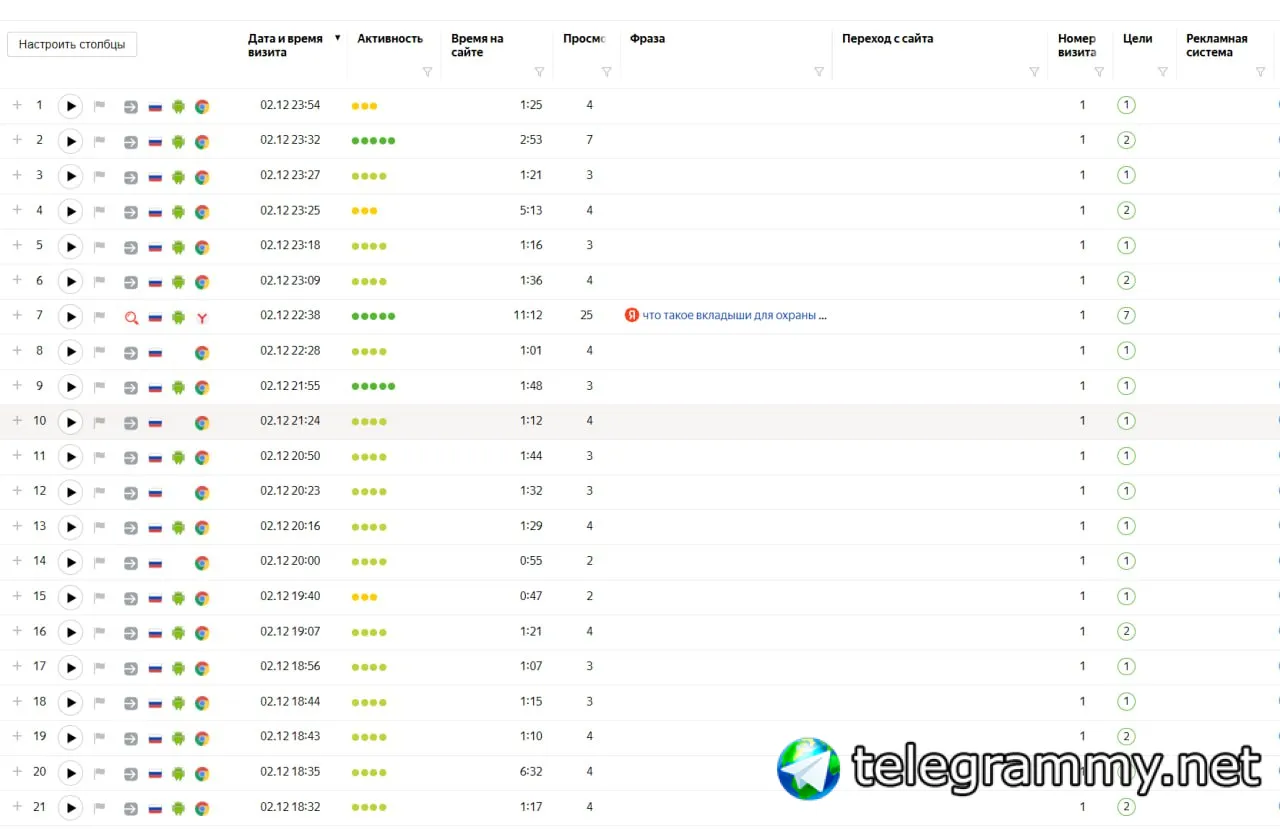The height and width of the screenshot is (829, 1280).
Task: Expand details of visit 21
Action: tap(17, 806)
